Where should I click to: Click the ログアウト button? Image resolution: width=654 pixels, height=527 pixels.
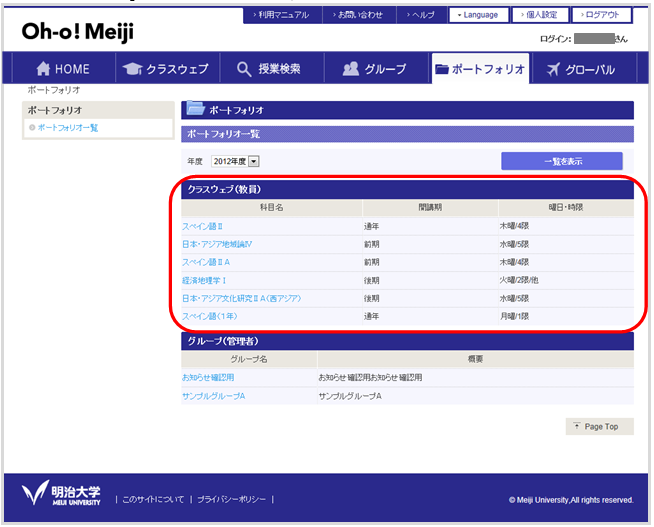tap(601, 15)
